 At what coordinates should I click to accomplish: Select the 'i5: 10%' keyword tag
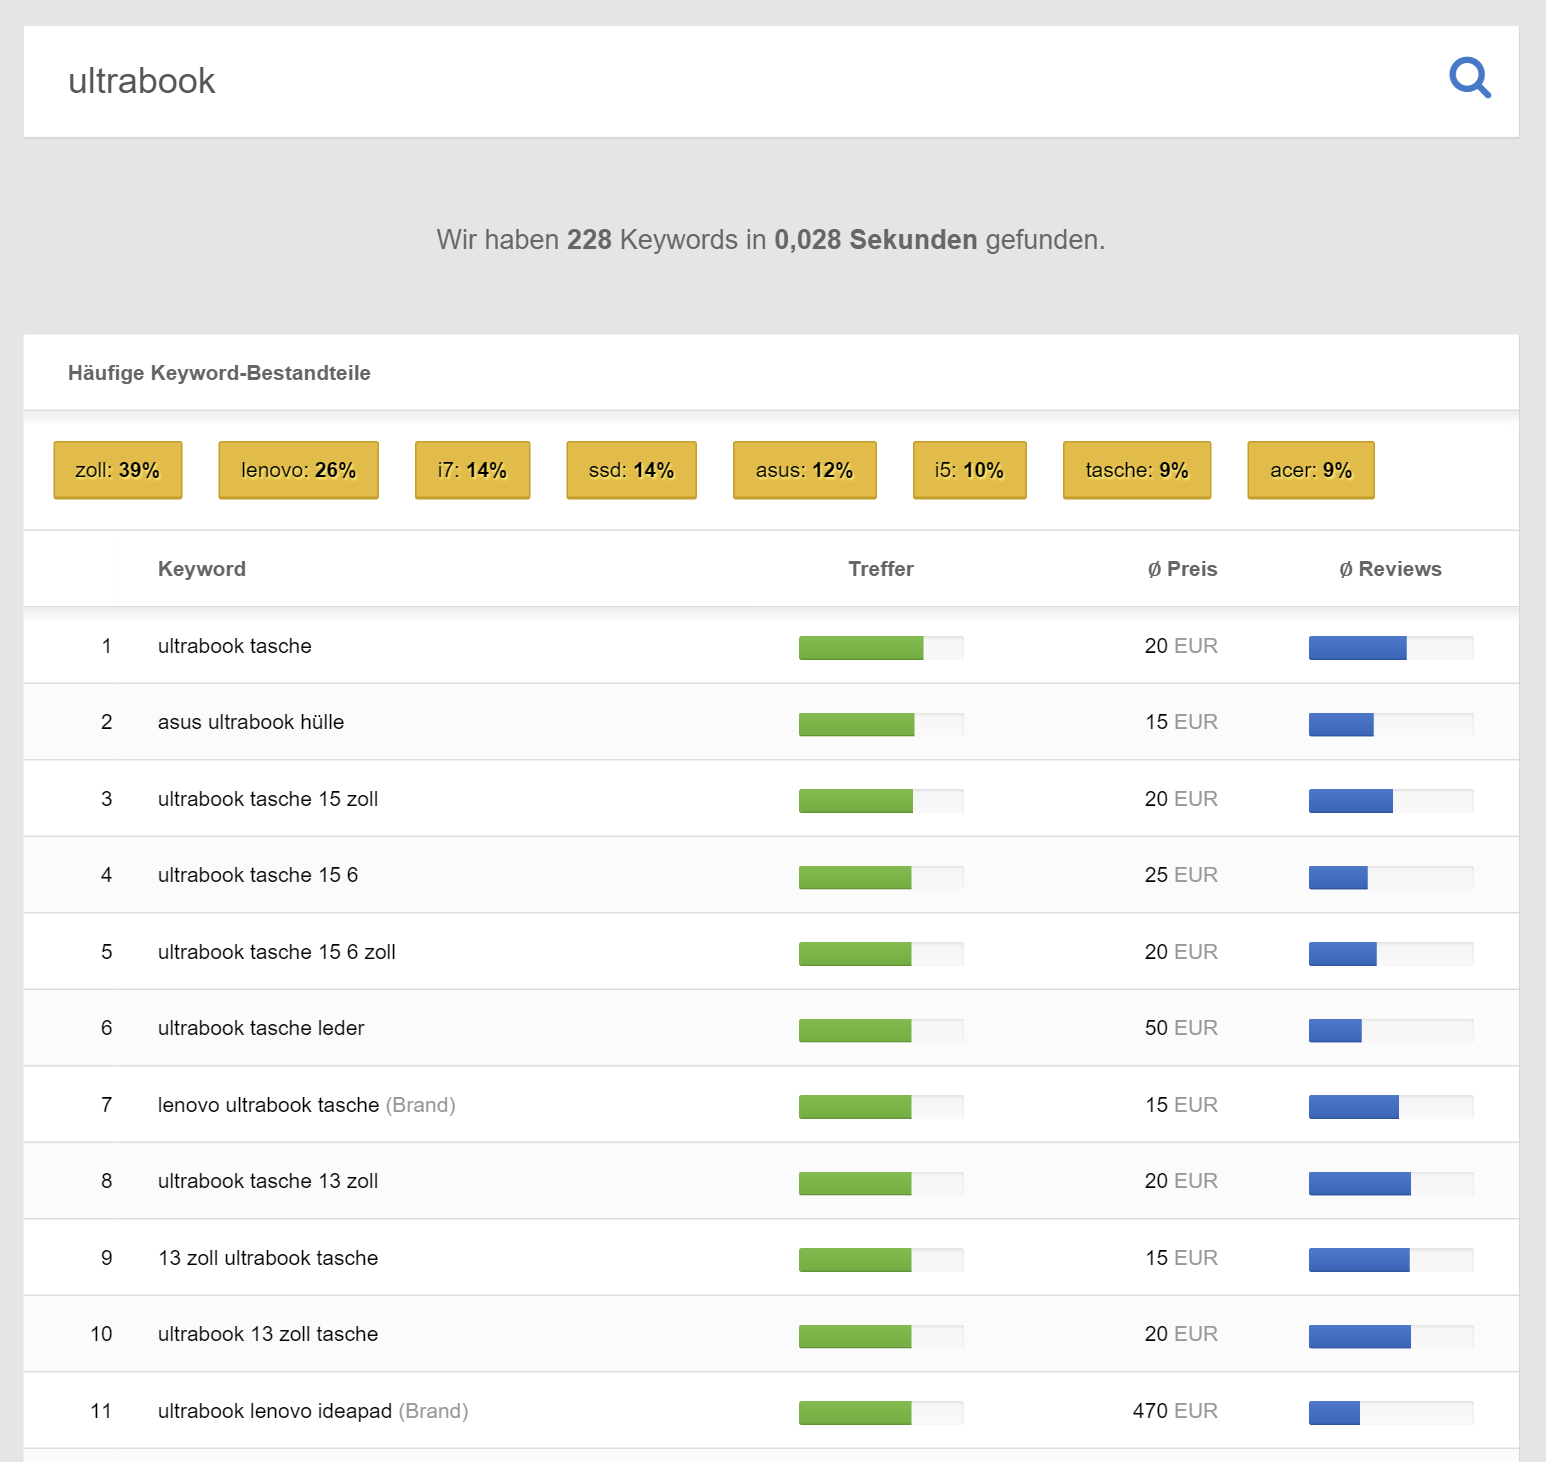969,470
